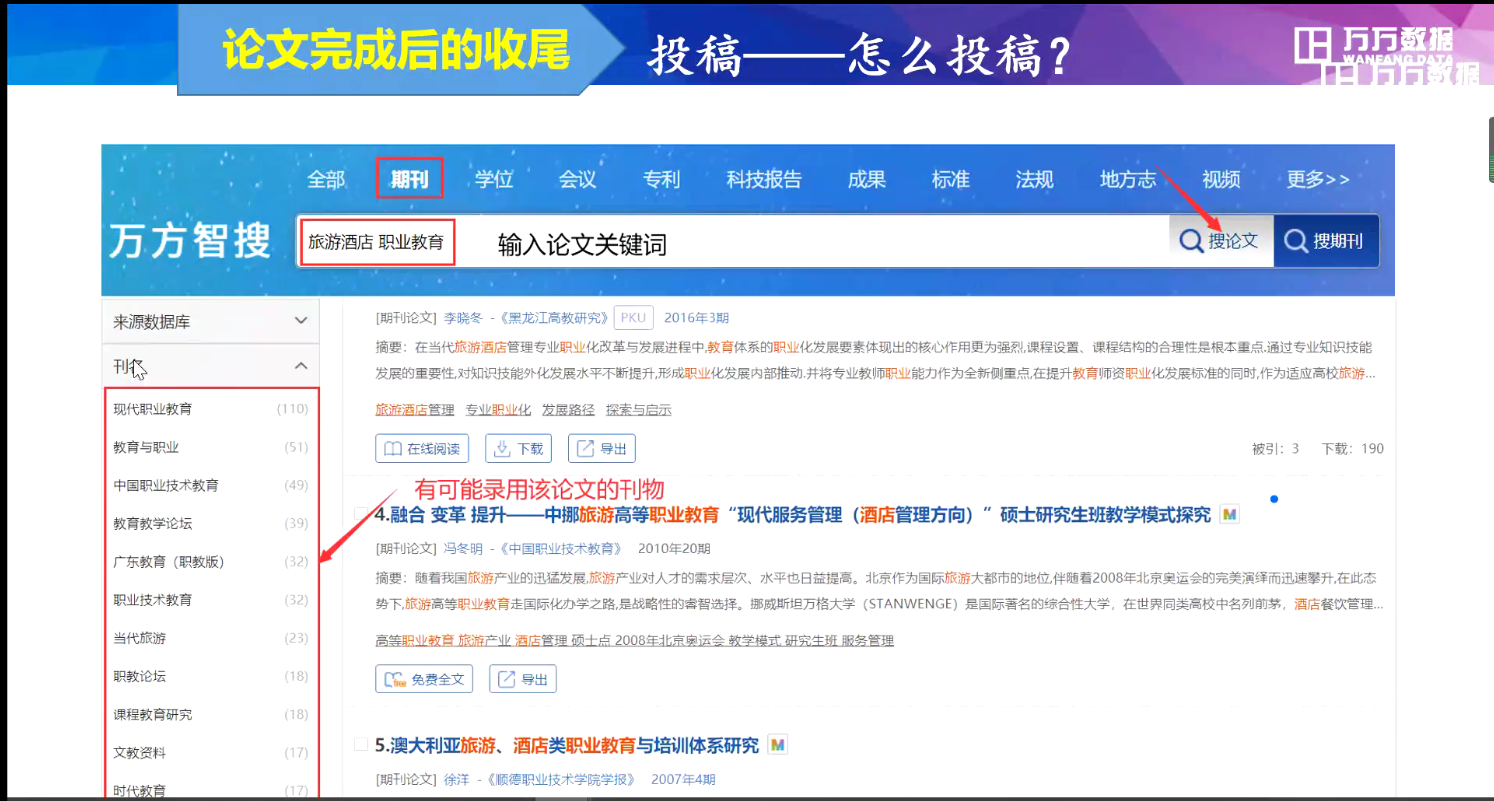
Task: Expand the 更多>> tab menu
Action: point(1318,179)
